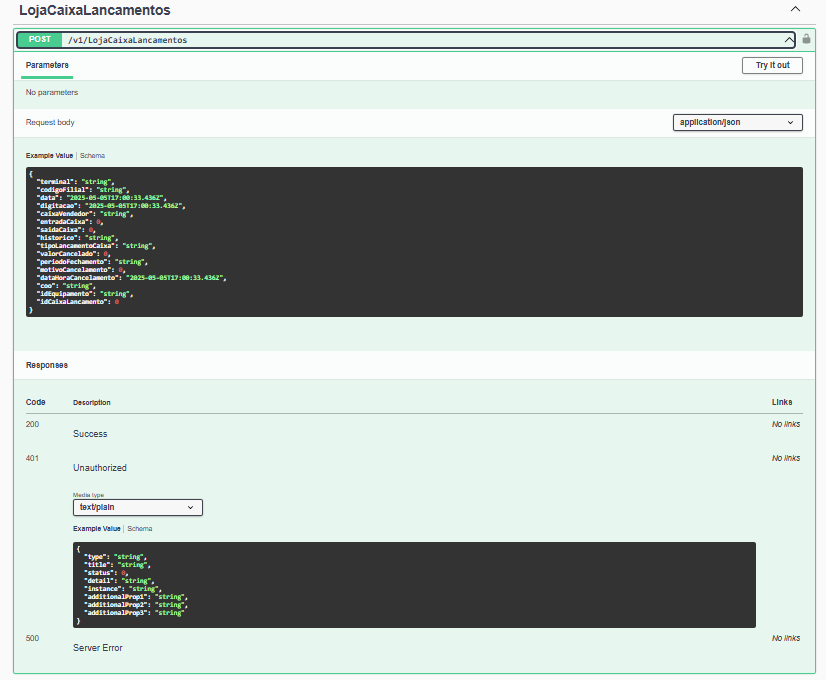Screen dimensions: 826x680
Task: Click the authorization lock icon
Action: click(x=806, y=40)
